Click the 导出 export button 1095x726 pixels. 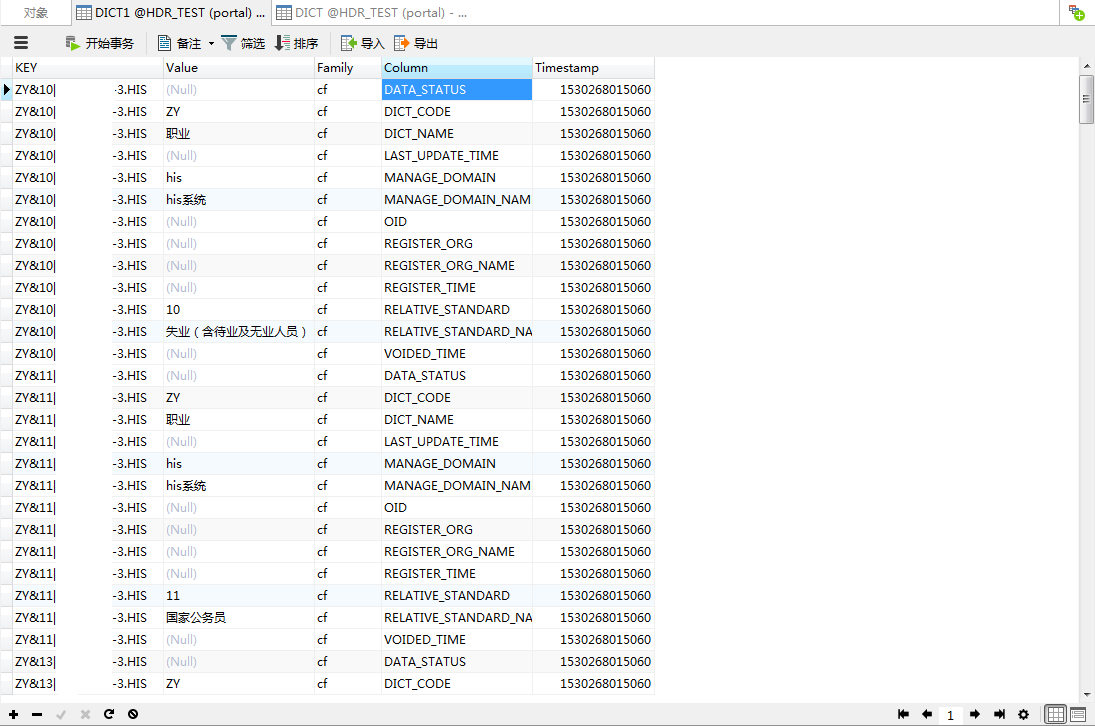click(416, 43)
